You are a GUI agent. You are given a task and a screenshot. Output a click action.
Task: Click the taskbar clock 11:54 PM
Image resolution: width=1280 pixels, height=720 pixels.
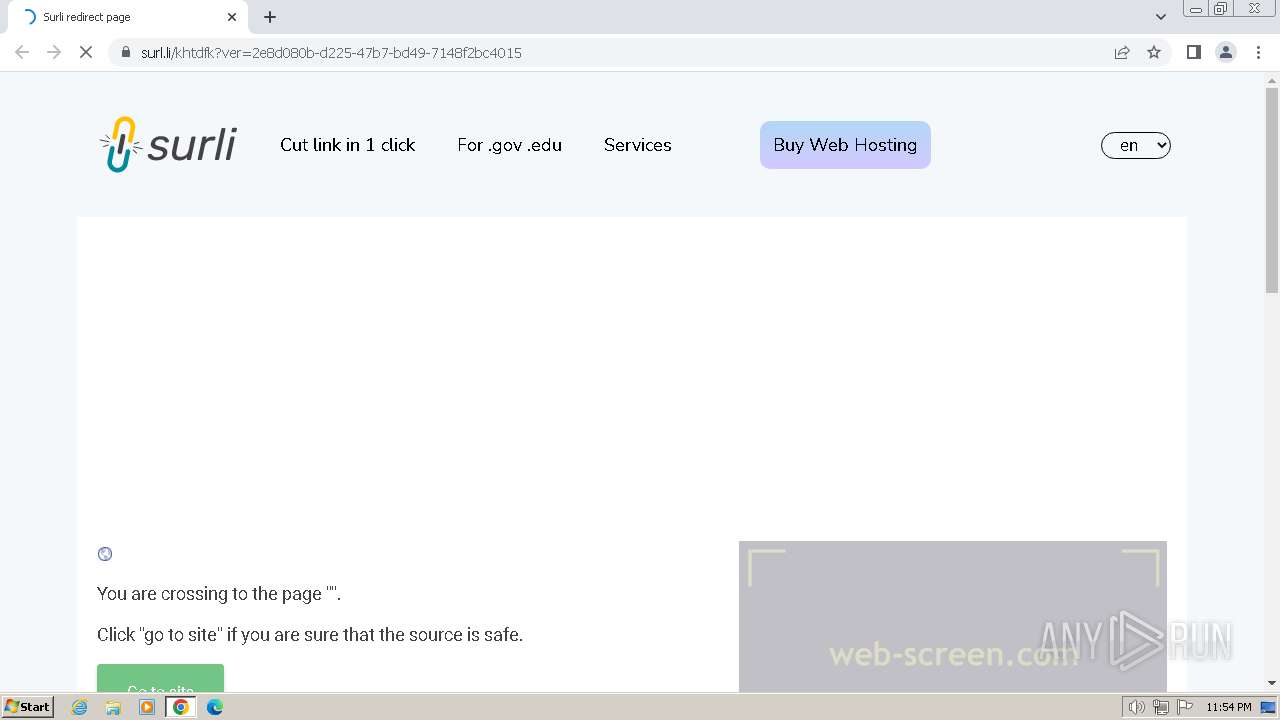1228,707
